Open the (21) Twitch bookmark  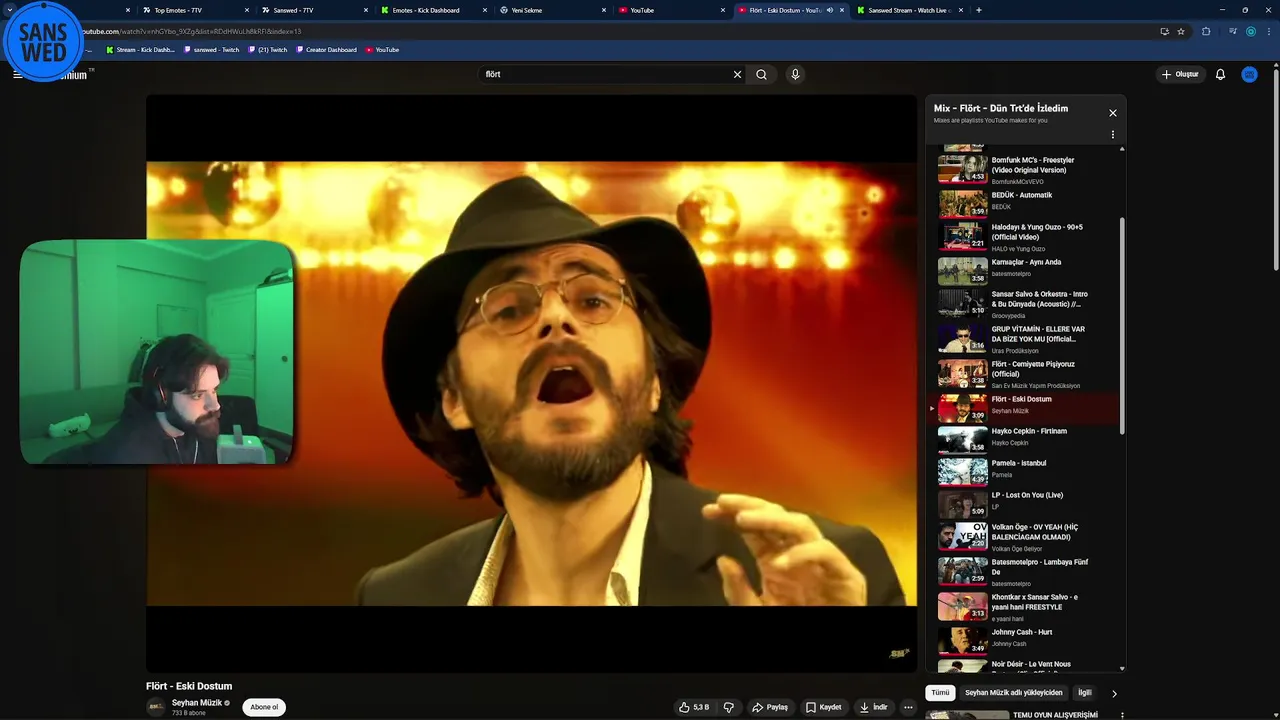tap(267, 50)
